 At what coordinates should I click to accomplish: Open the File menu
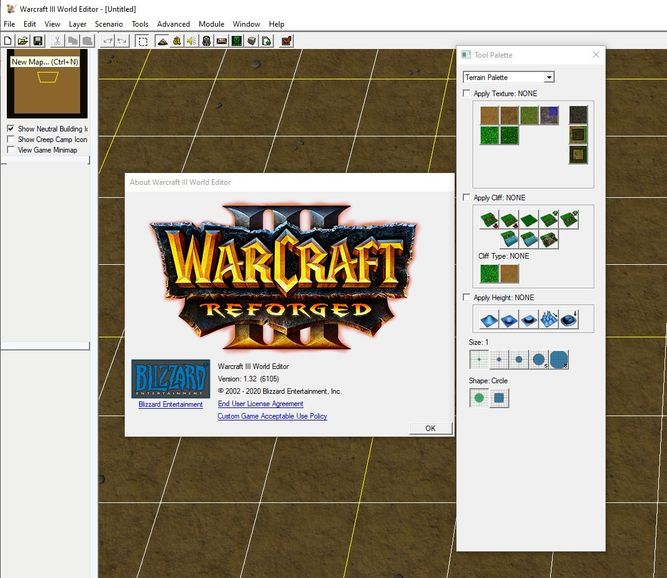(x=9, y=24)
